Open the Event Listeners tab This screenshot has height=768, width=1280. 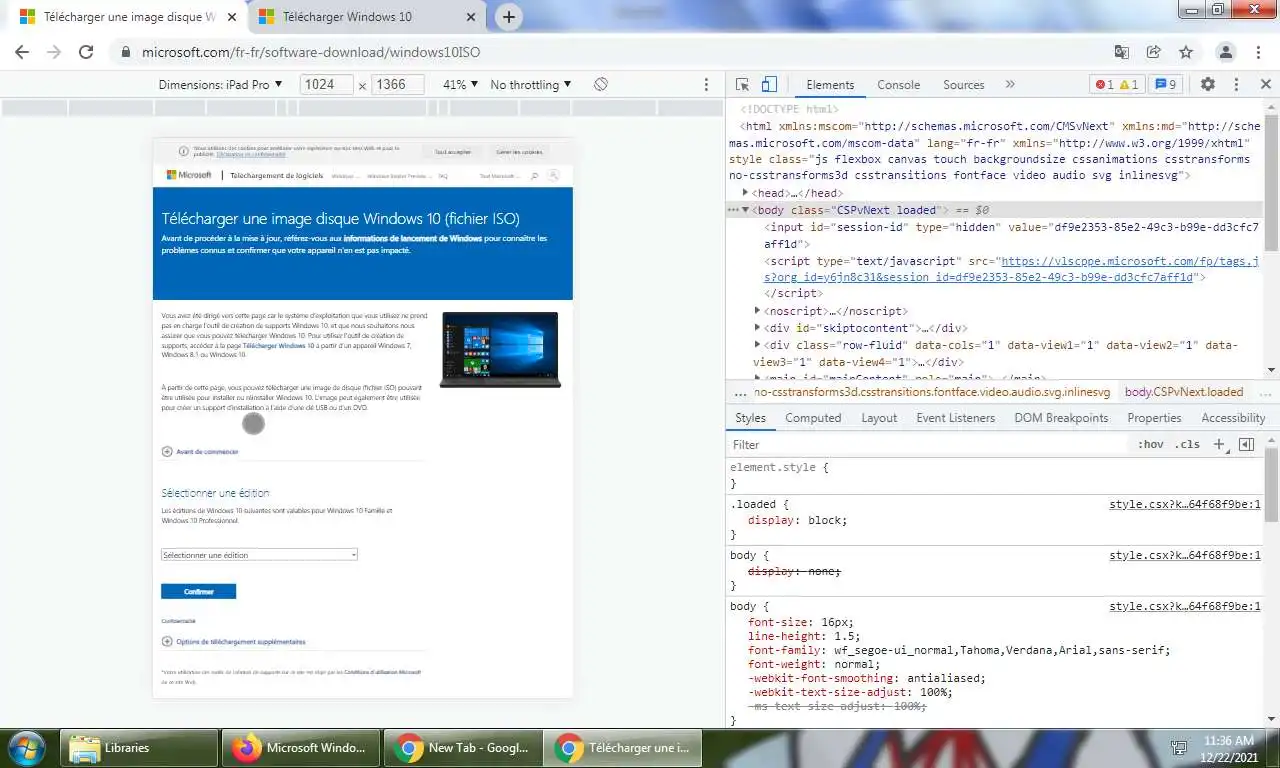[x=955, y=418]
